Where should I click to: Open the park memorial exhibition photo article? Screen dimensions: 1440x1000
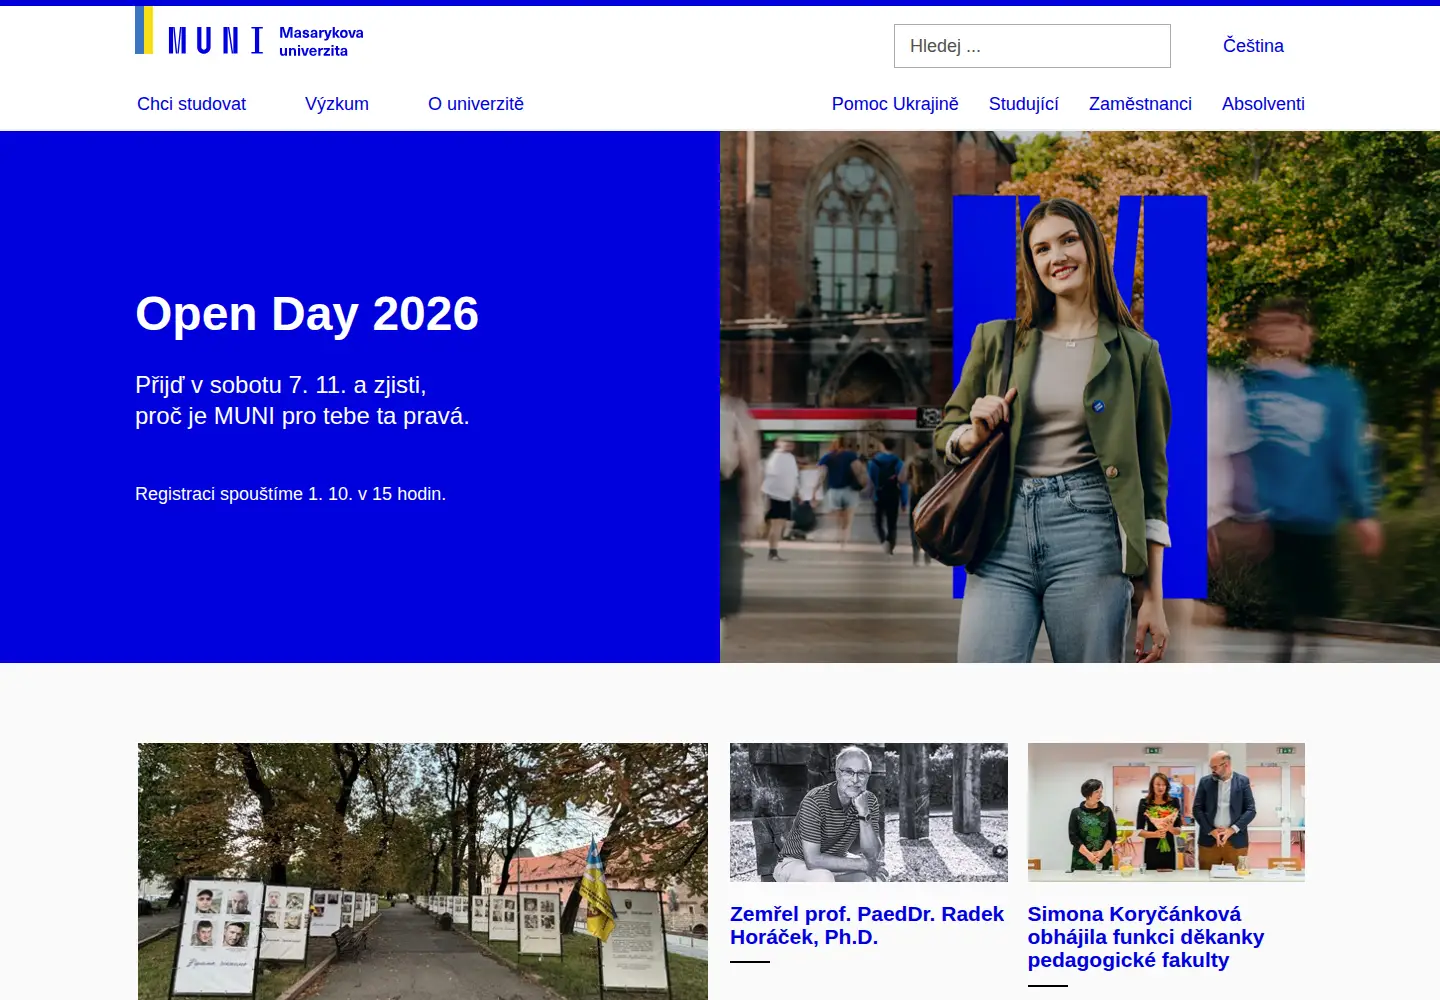[423, 871]
